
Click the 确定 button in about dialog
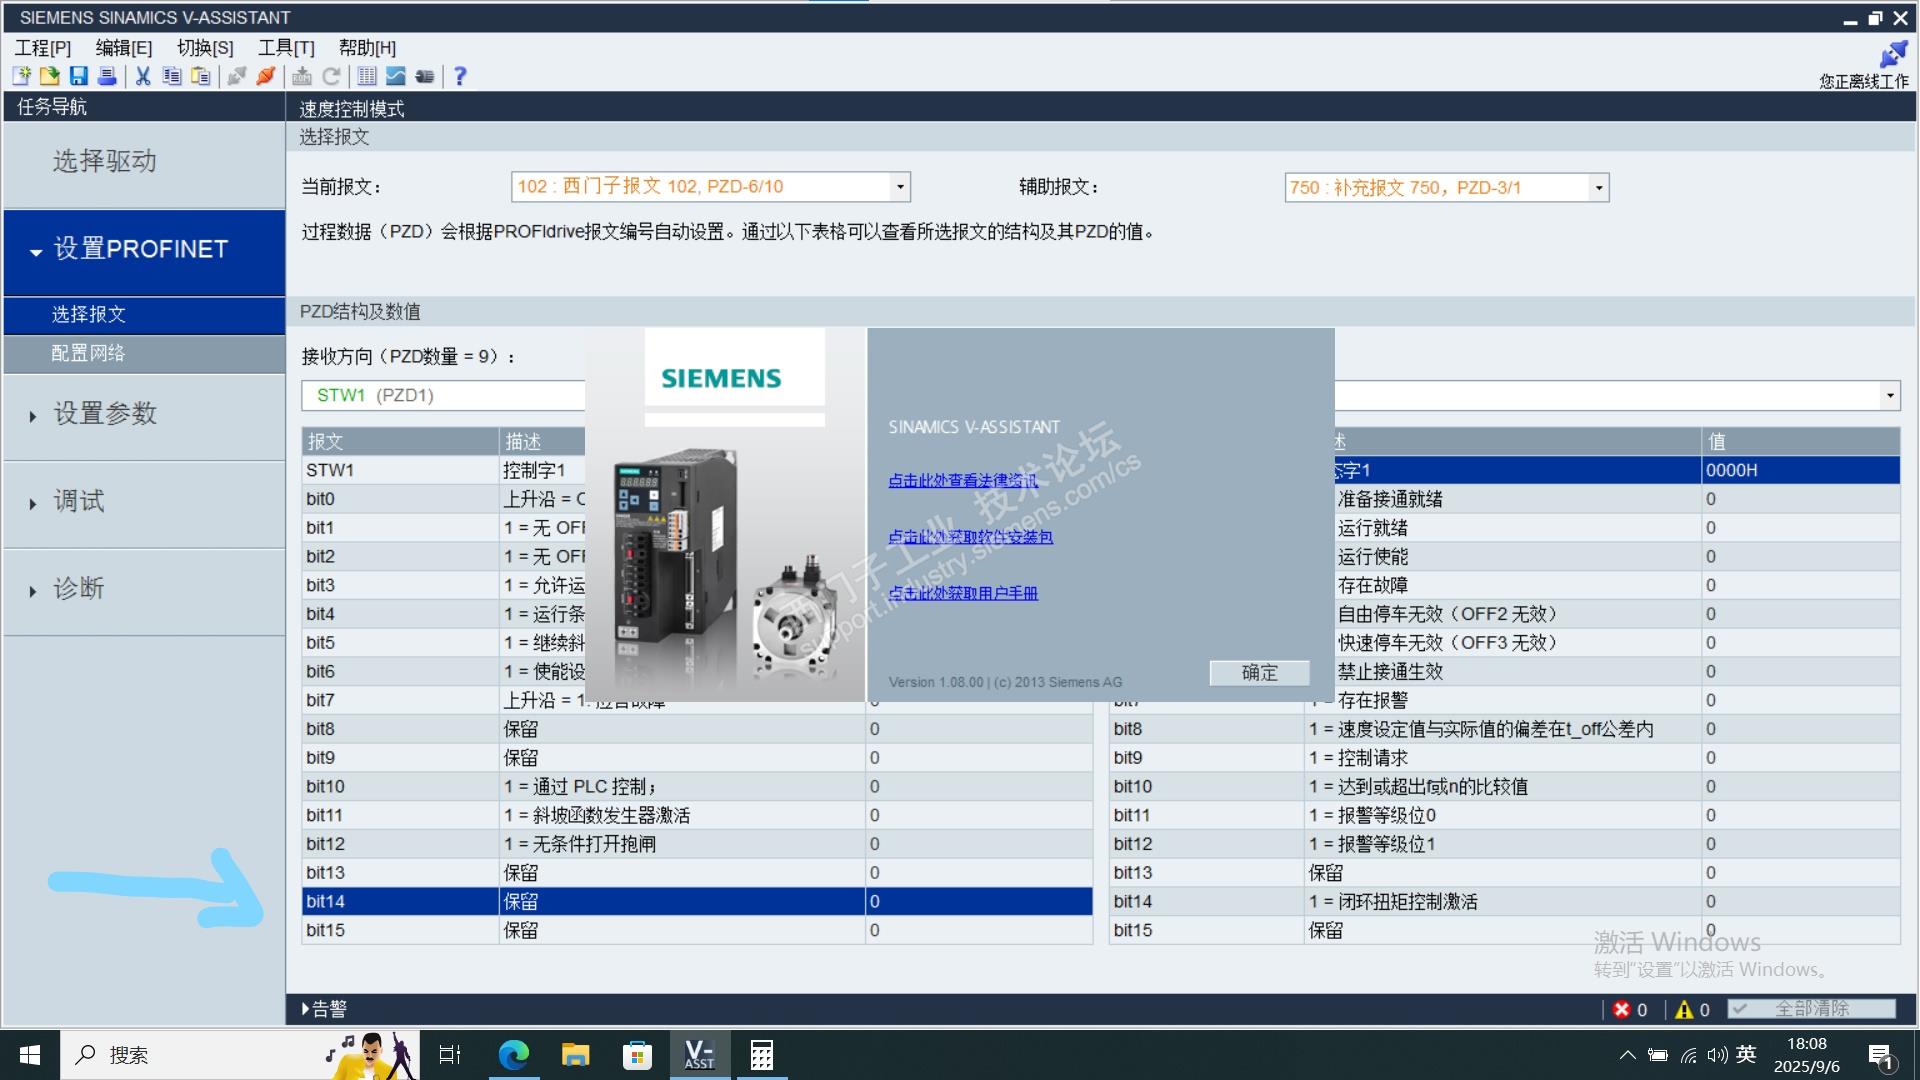pyautogui.click(x=1259, y=673)
